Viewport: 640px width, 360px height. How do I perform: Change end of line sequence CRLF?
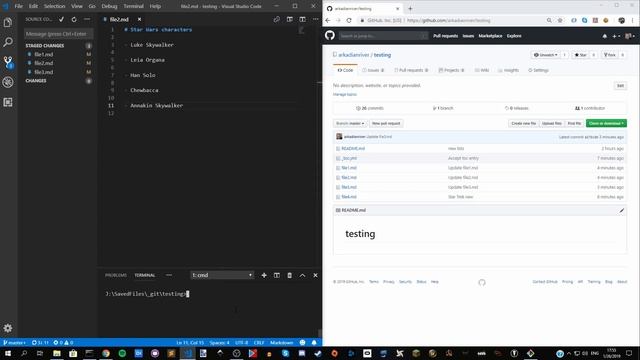click(x=259, y=342)
